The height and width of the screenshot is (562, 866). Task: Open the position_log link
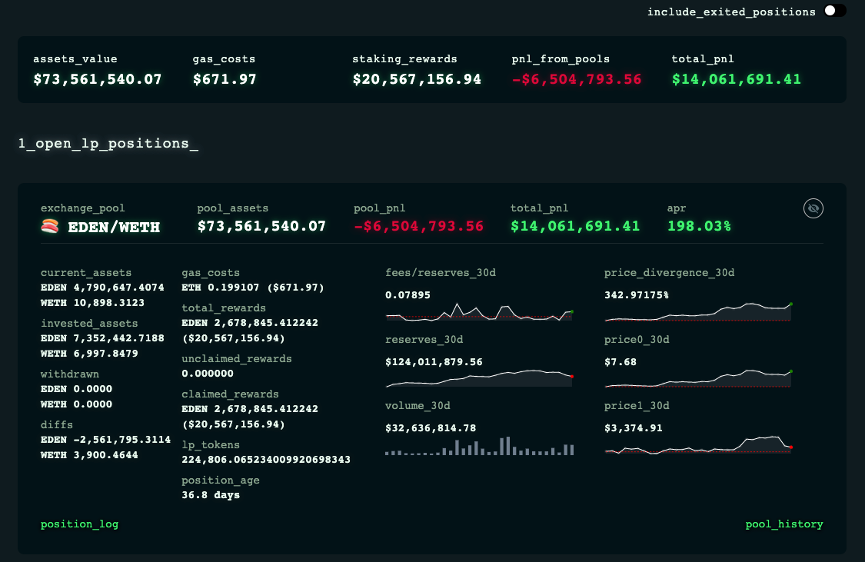click(x=80, y=524)
